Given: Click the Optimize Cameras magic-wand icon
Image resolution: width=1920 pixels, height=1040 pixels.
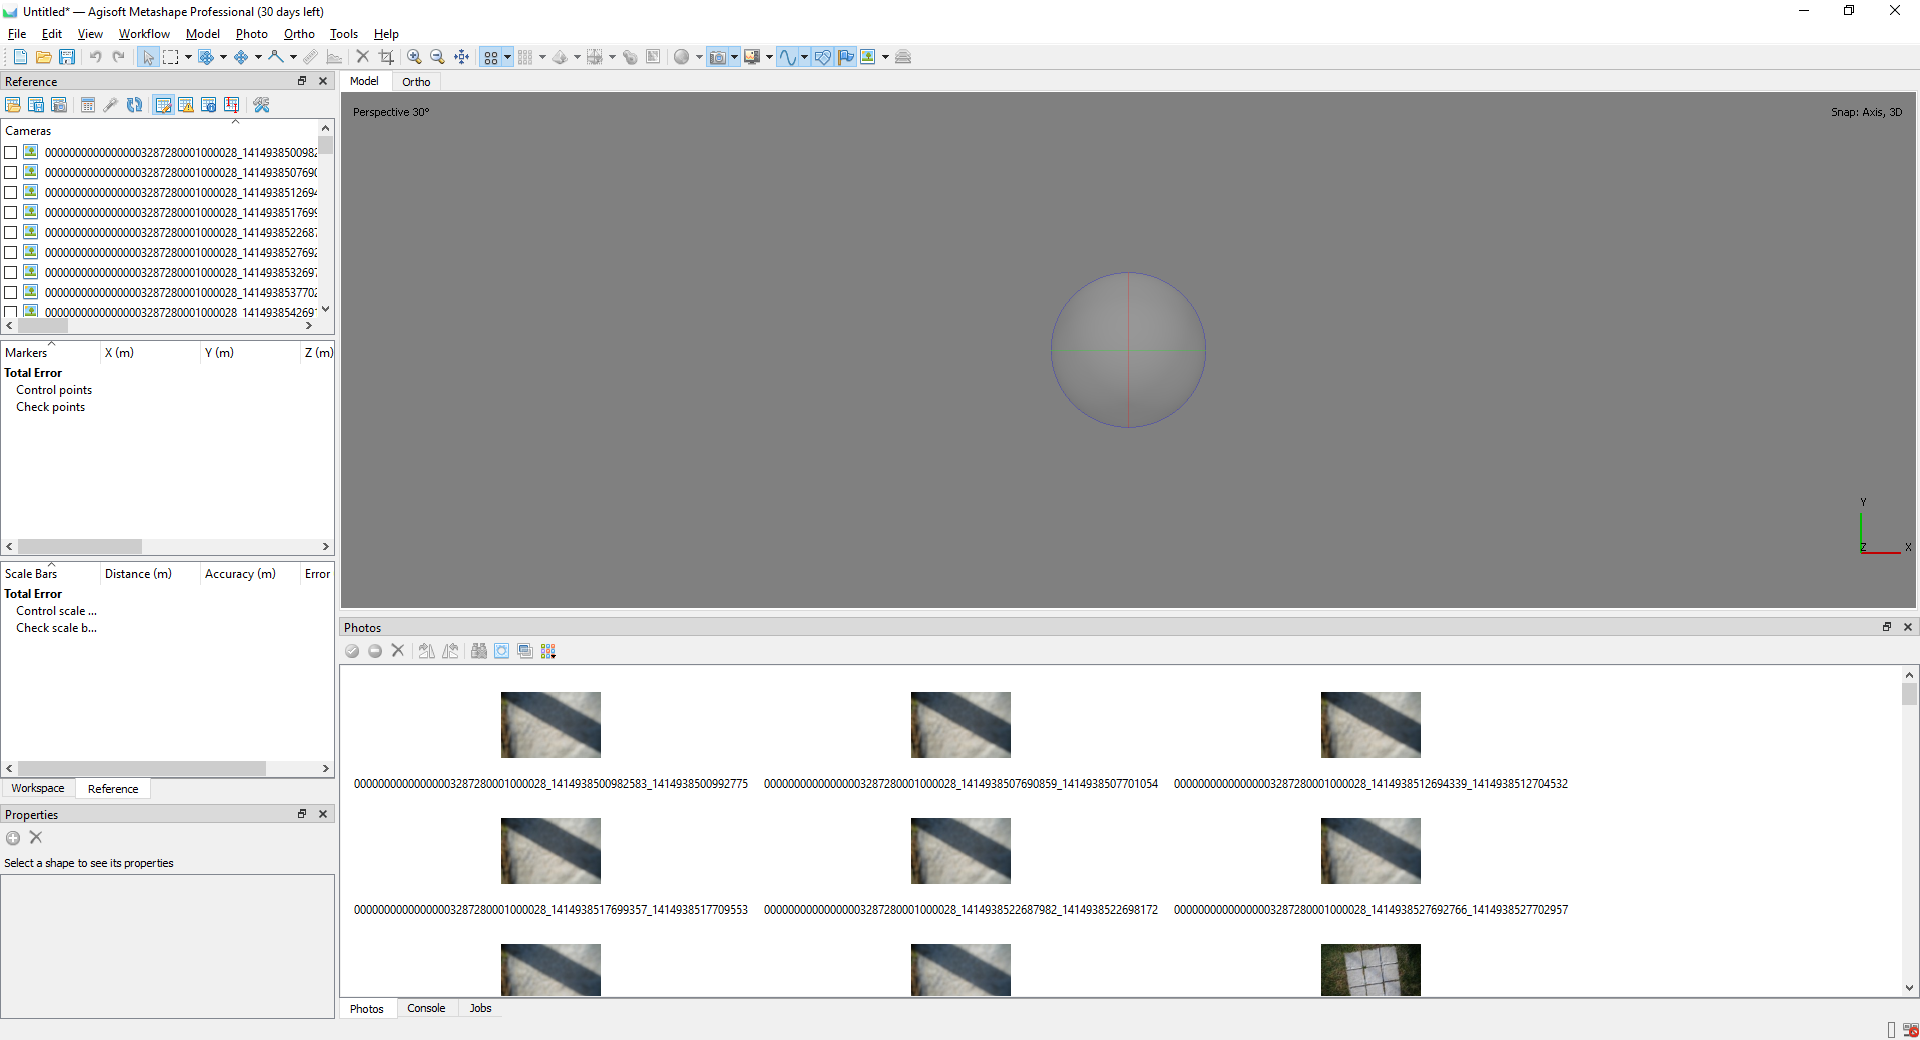Looking at the screenshot, I should click(111, 104).
